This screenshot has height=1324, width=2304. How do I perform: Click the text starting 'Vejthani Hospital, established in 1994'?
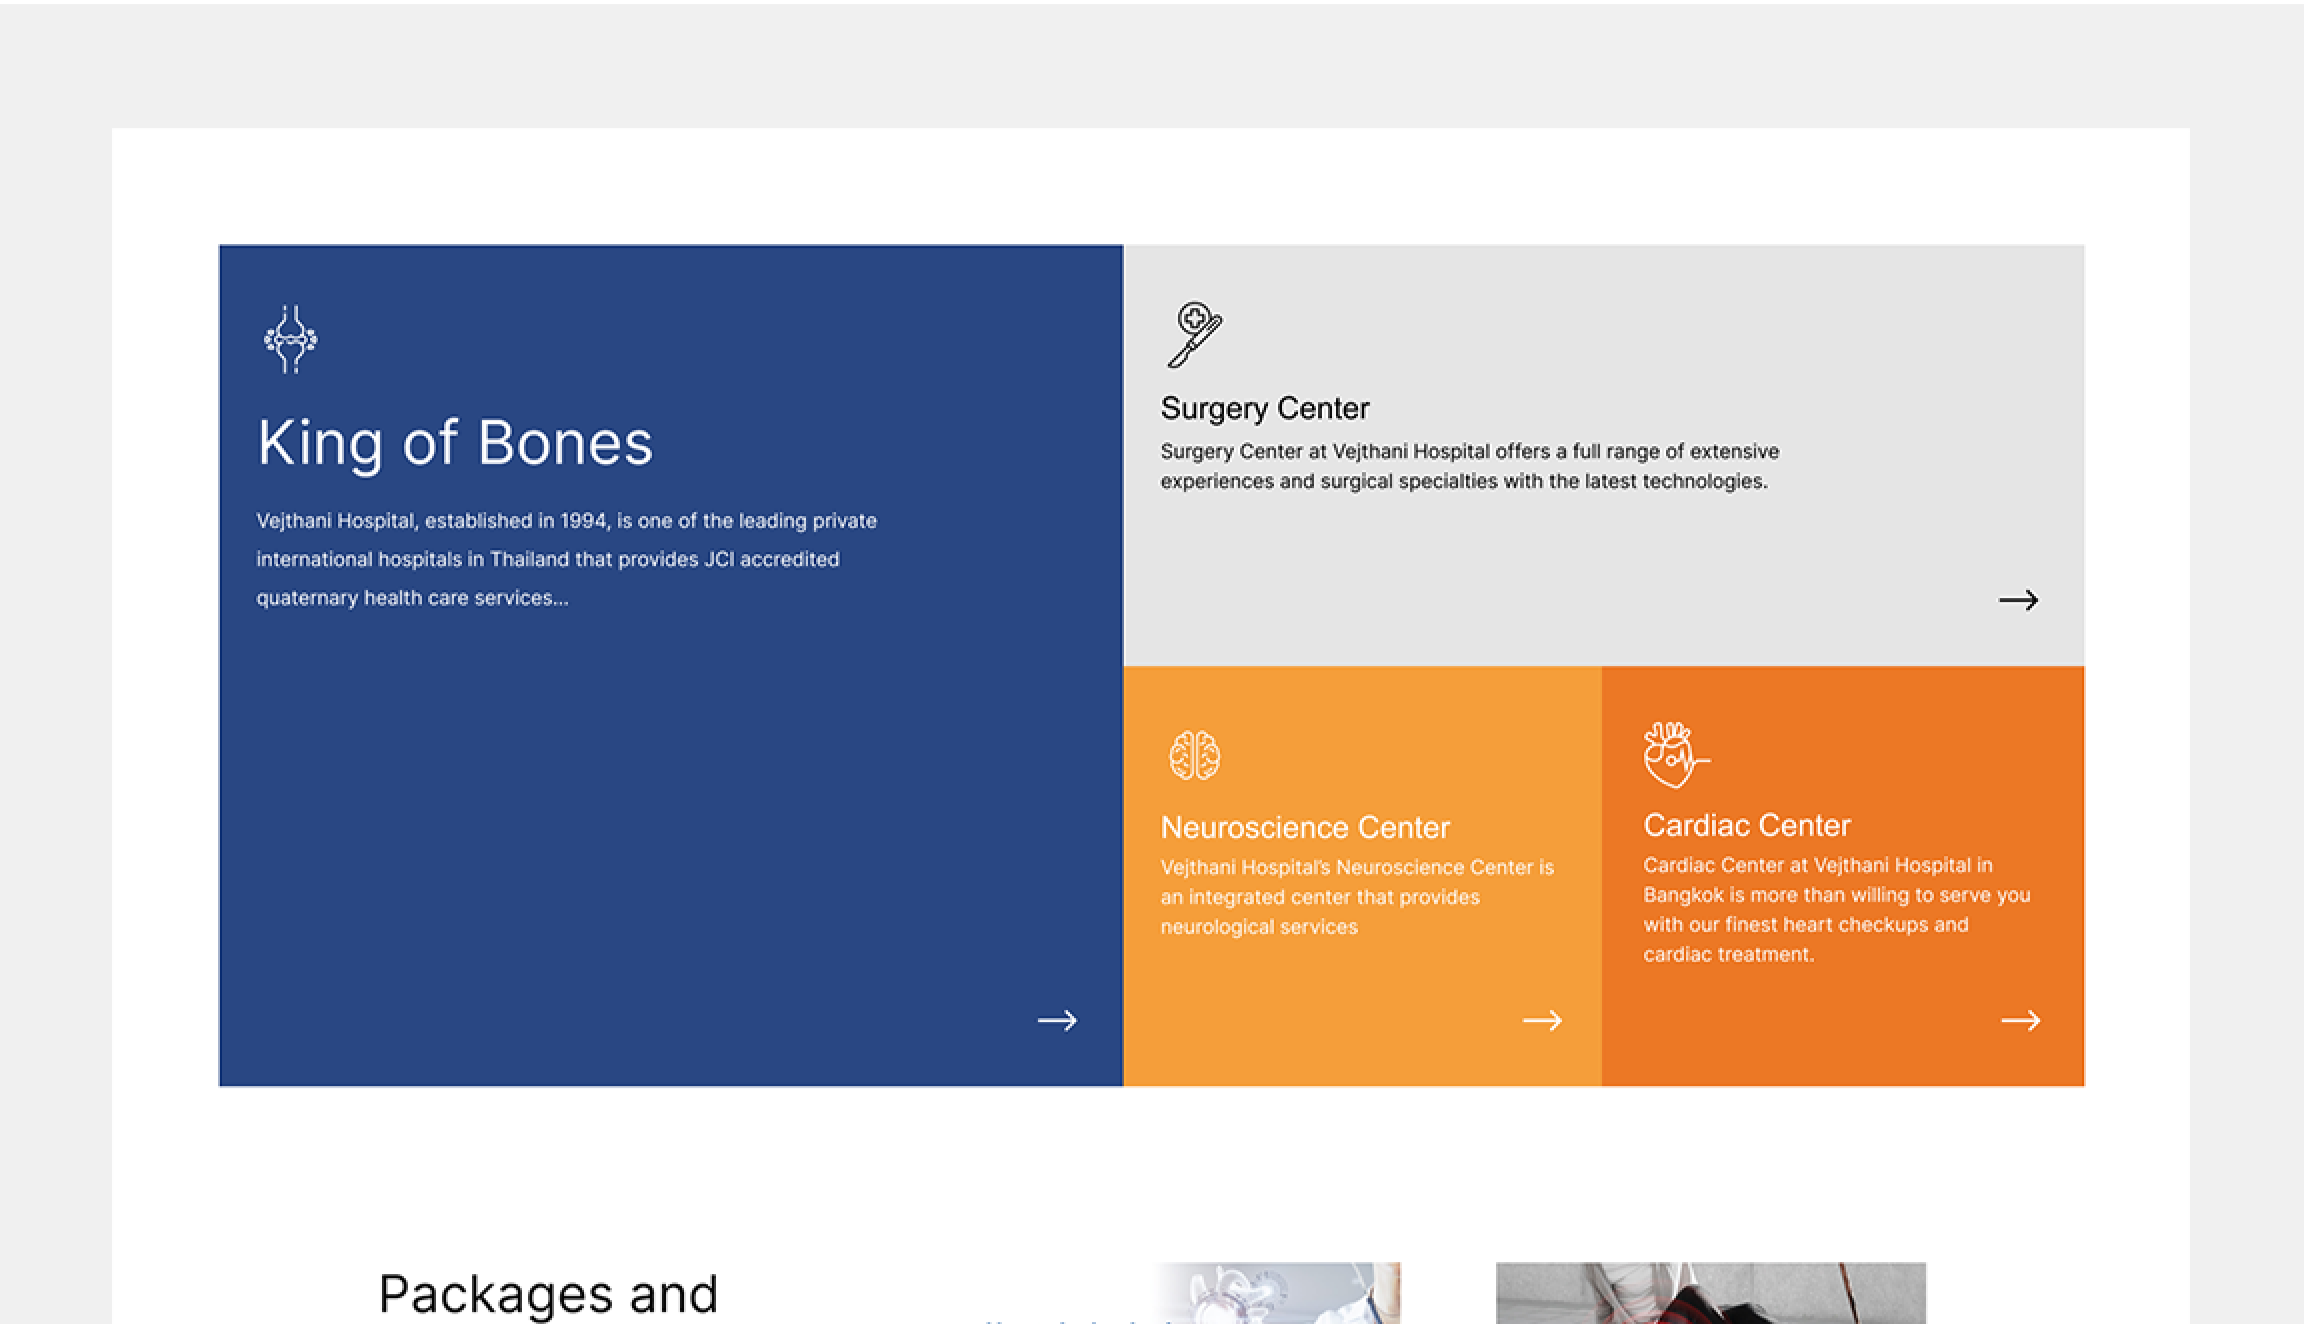(x=566, y=559)
